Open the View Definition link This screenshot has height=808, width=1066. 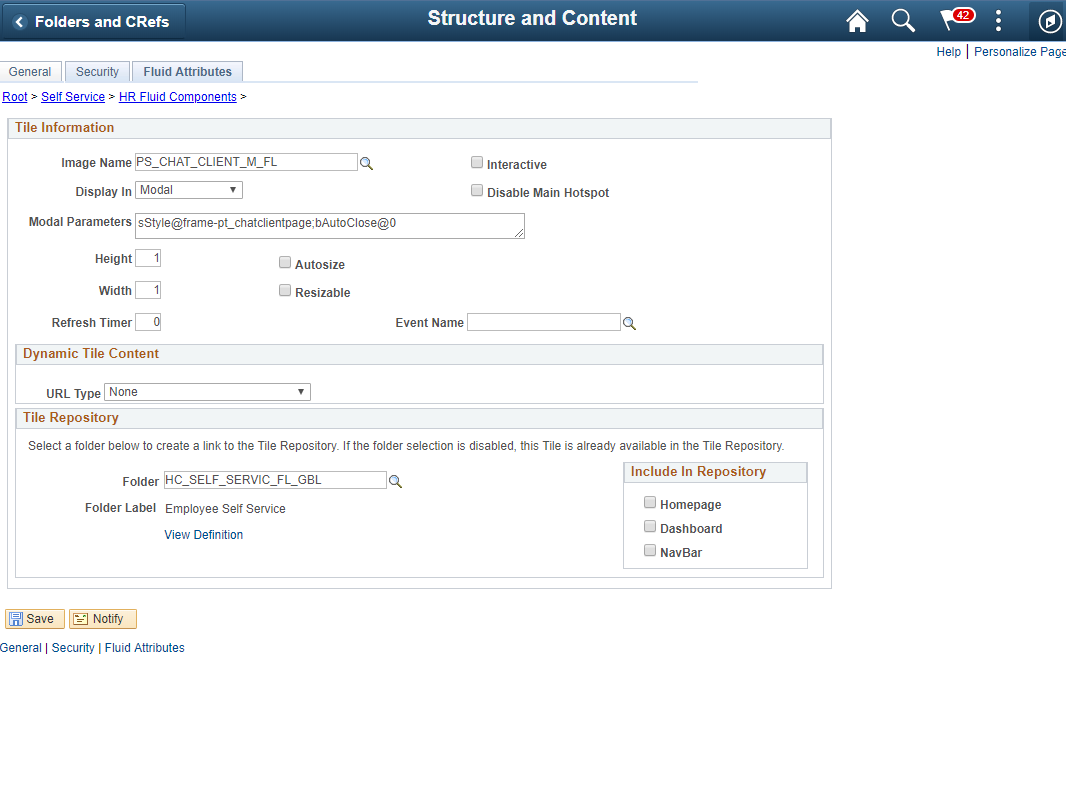pos(203,534)
